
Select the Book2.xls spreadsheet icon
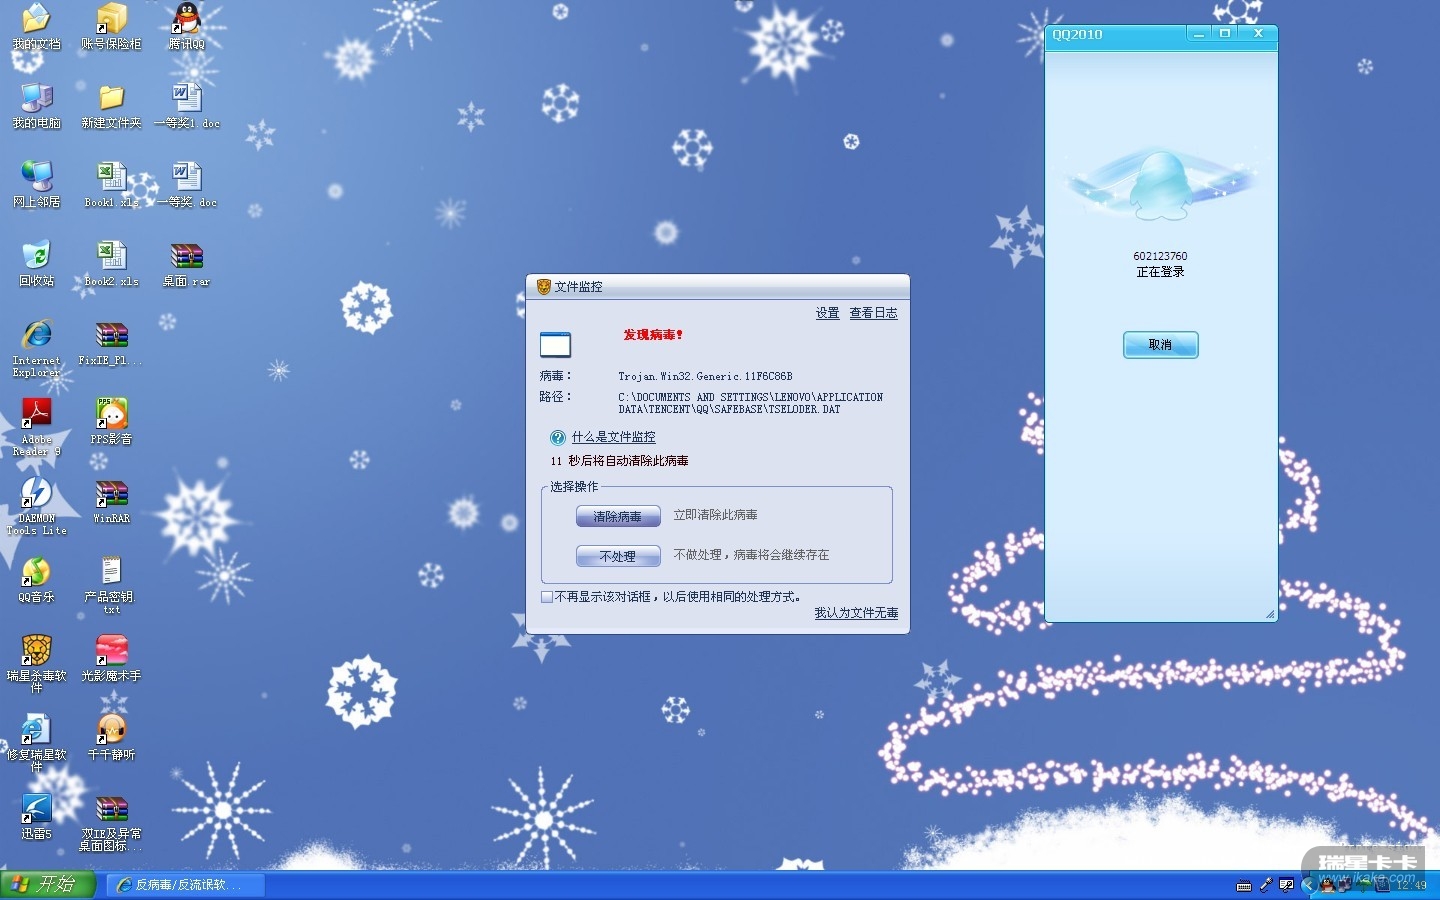click(111, 264)
